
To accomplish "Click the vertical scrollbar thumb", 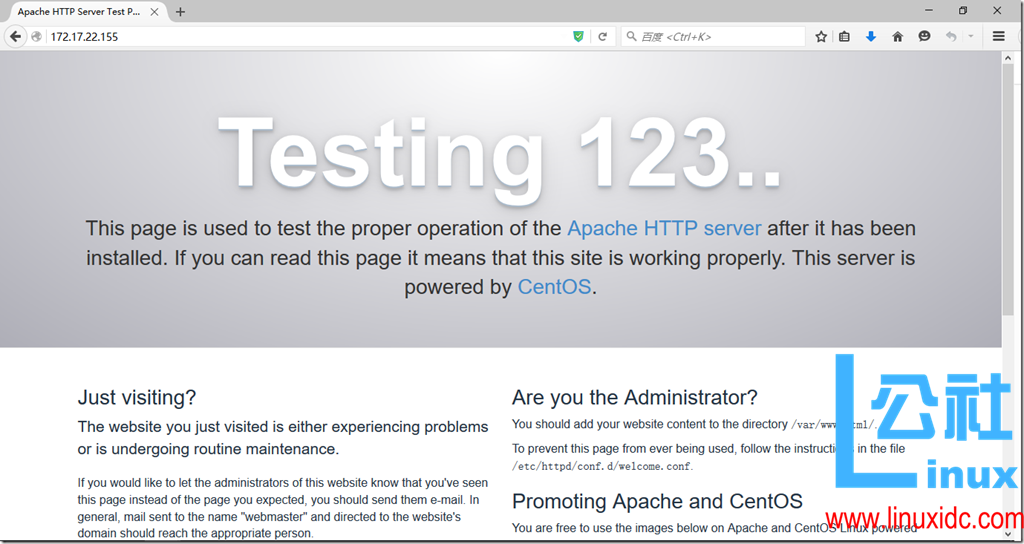I will click(x=1008, y=190).
